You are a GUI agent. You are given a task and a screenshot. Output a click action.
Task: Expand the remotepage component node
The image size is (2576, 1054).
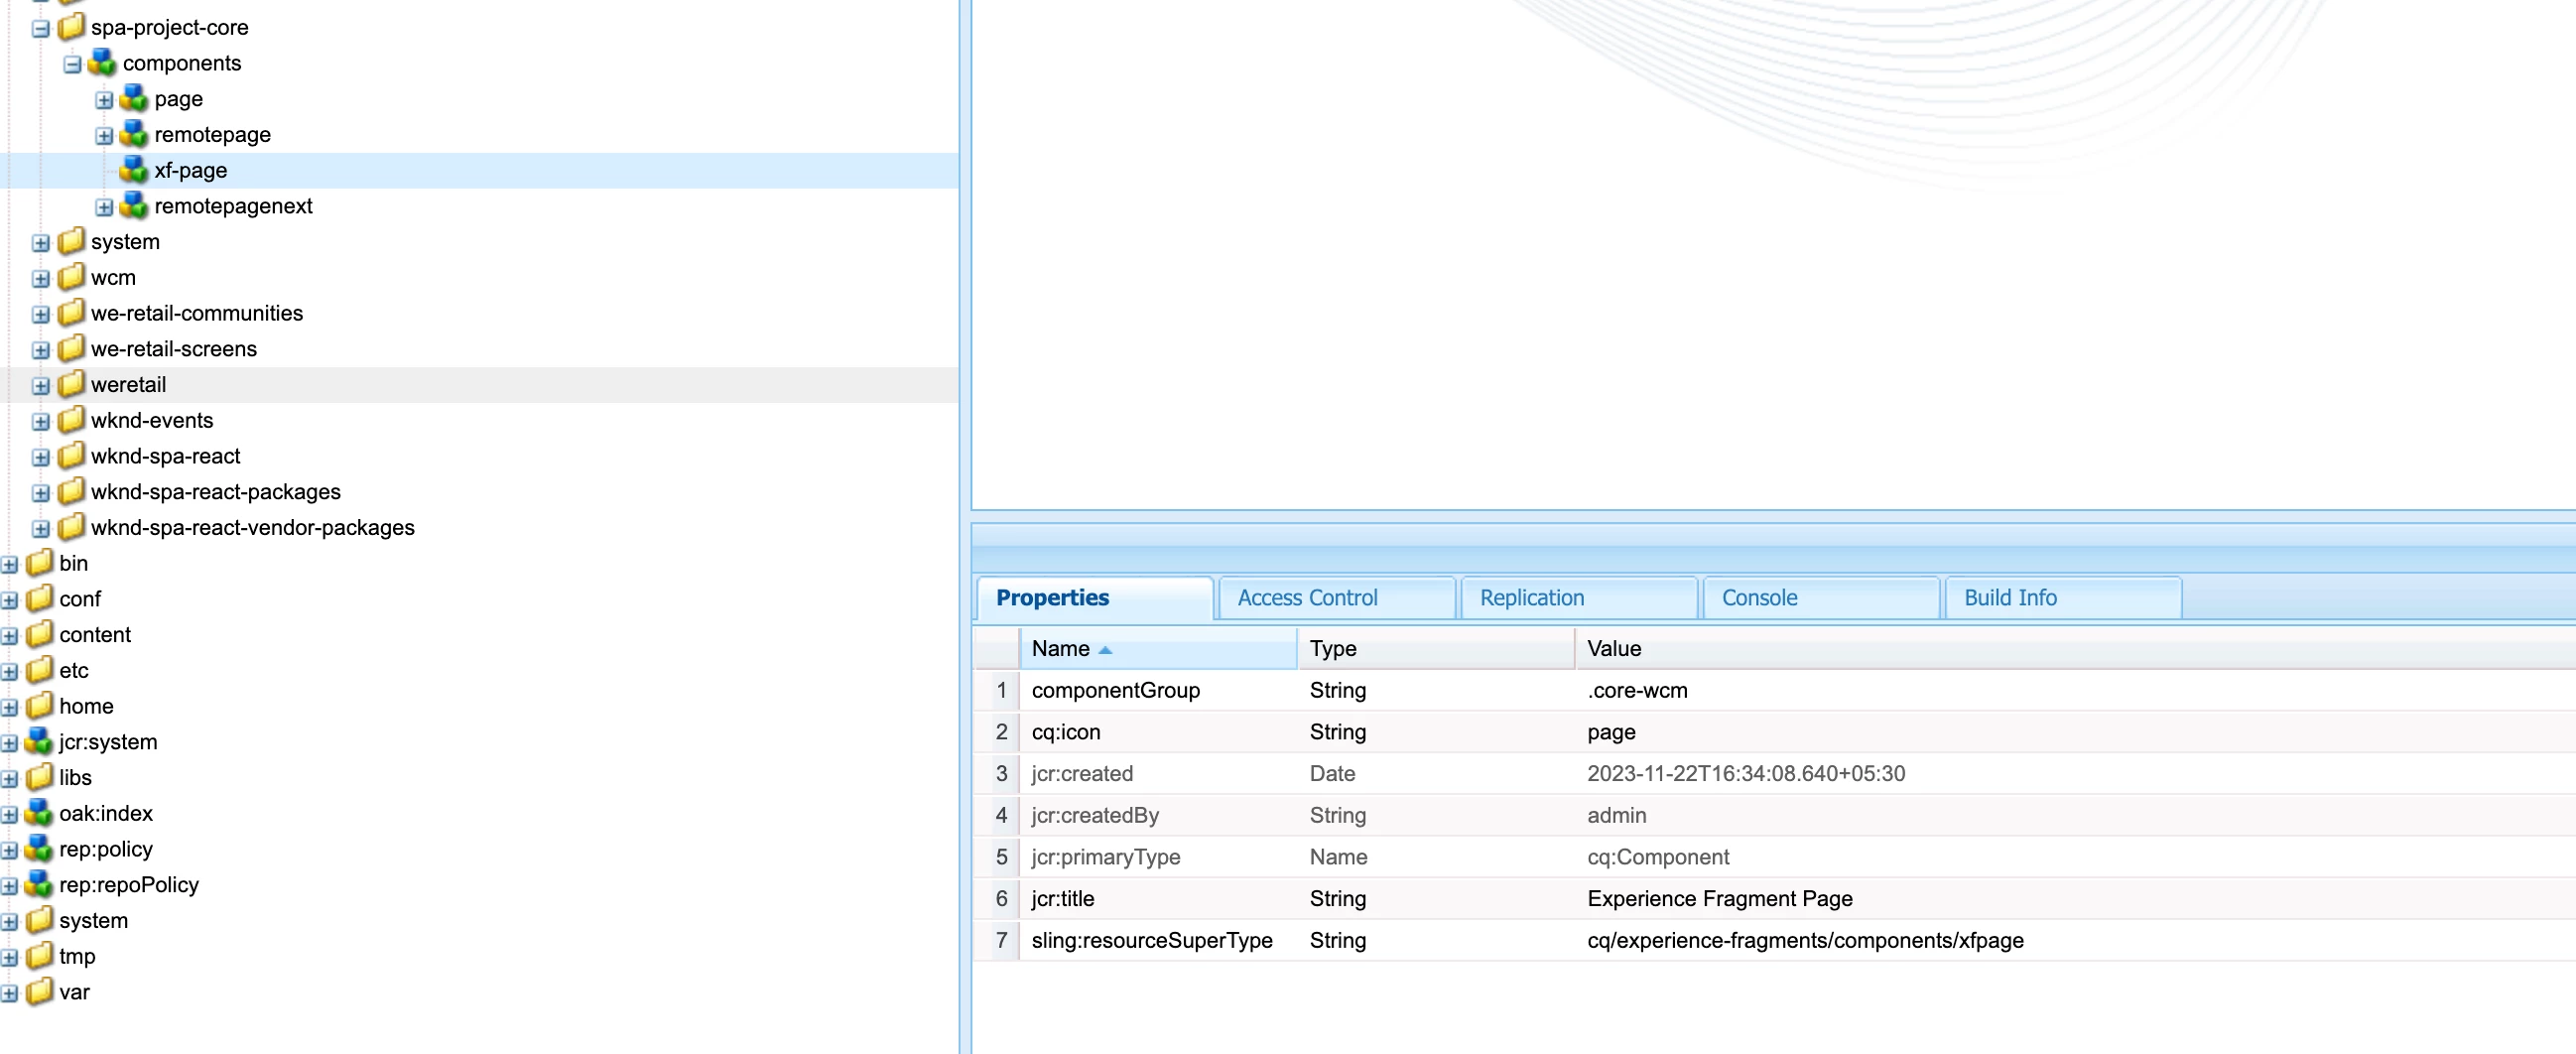(104, 136)
